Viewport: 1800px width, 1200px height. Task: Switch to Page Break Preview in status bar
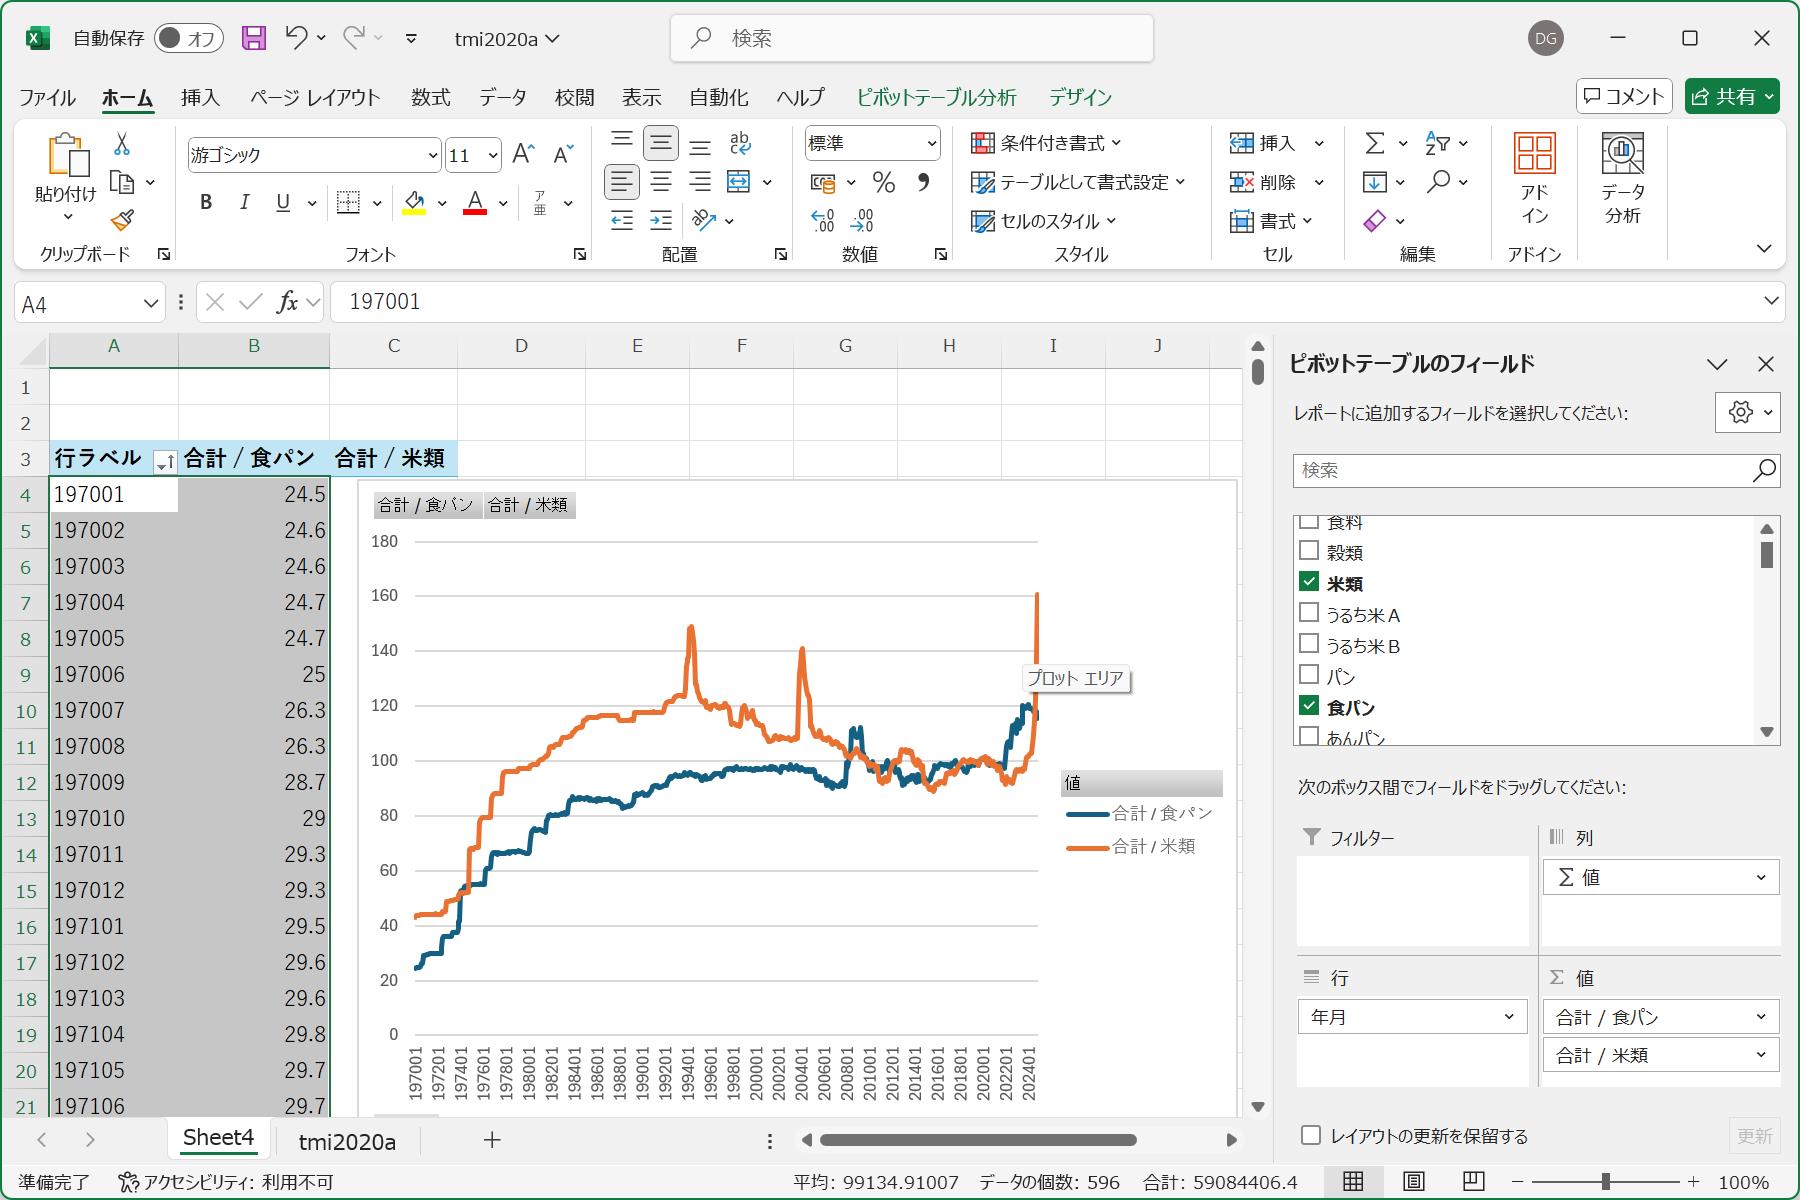tap(1473, 1182)
